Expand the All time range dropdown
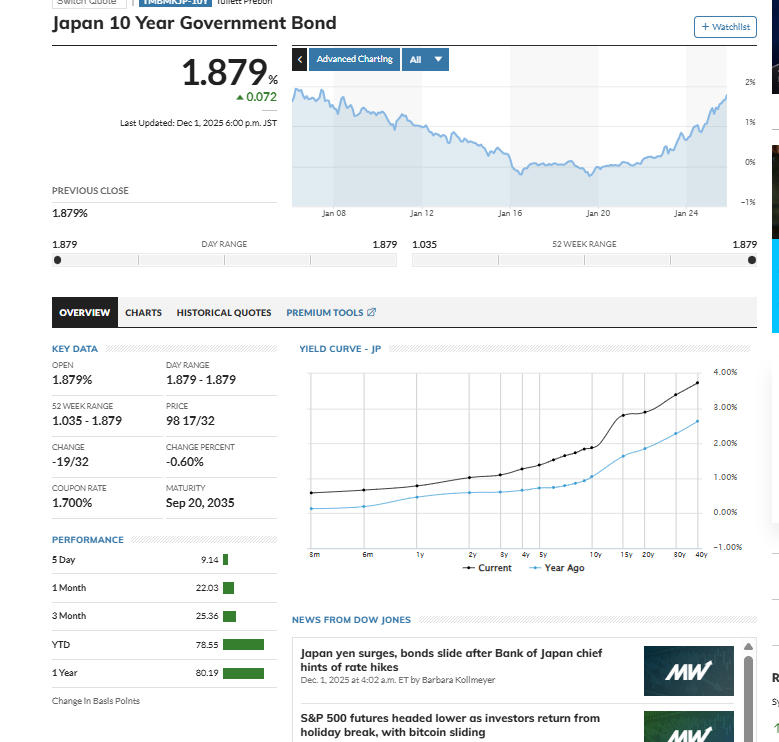 (425, 59)
